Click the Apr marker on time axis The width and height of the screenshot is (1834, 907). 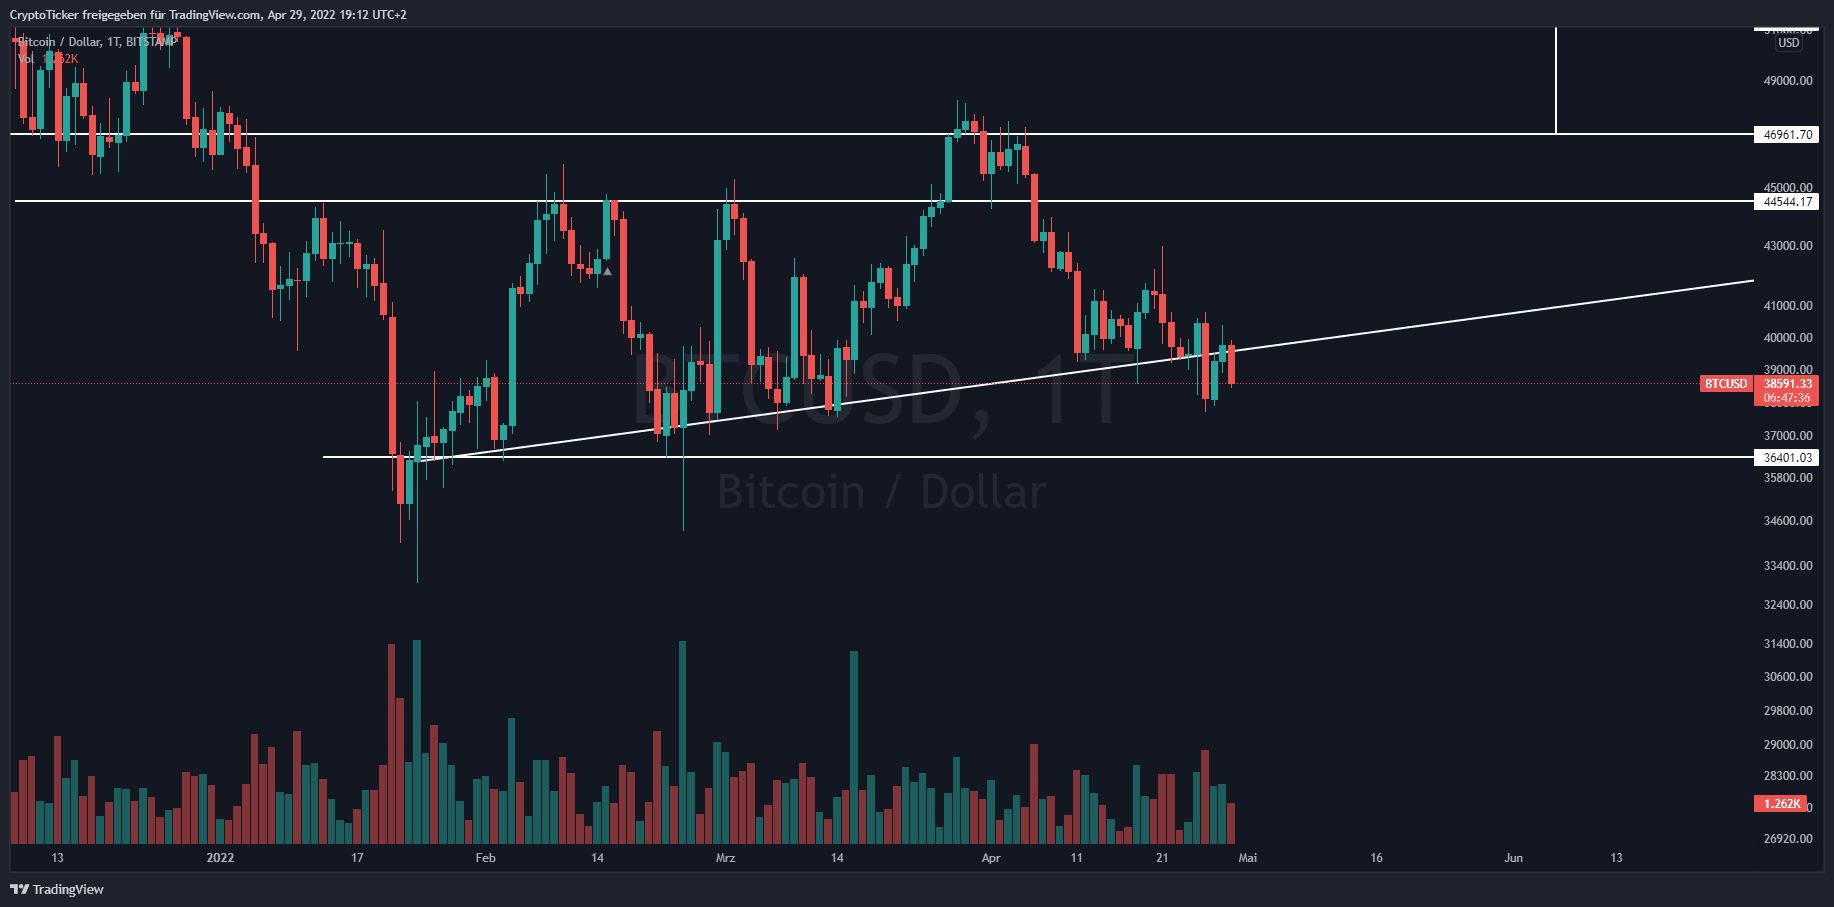tap(991, 858)
